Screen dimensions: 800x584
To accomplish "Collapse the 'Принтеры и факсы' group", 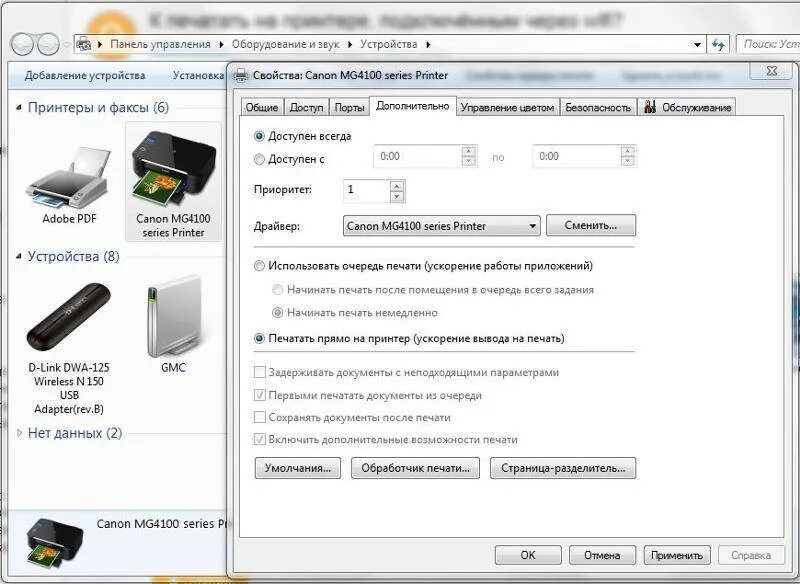I will point(19,108).
